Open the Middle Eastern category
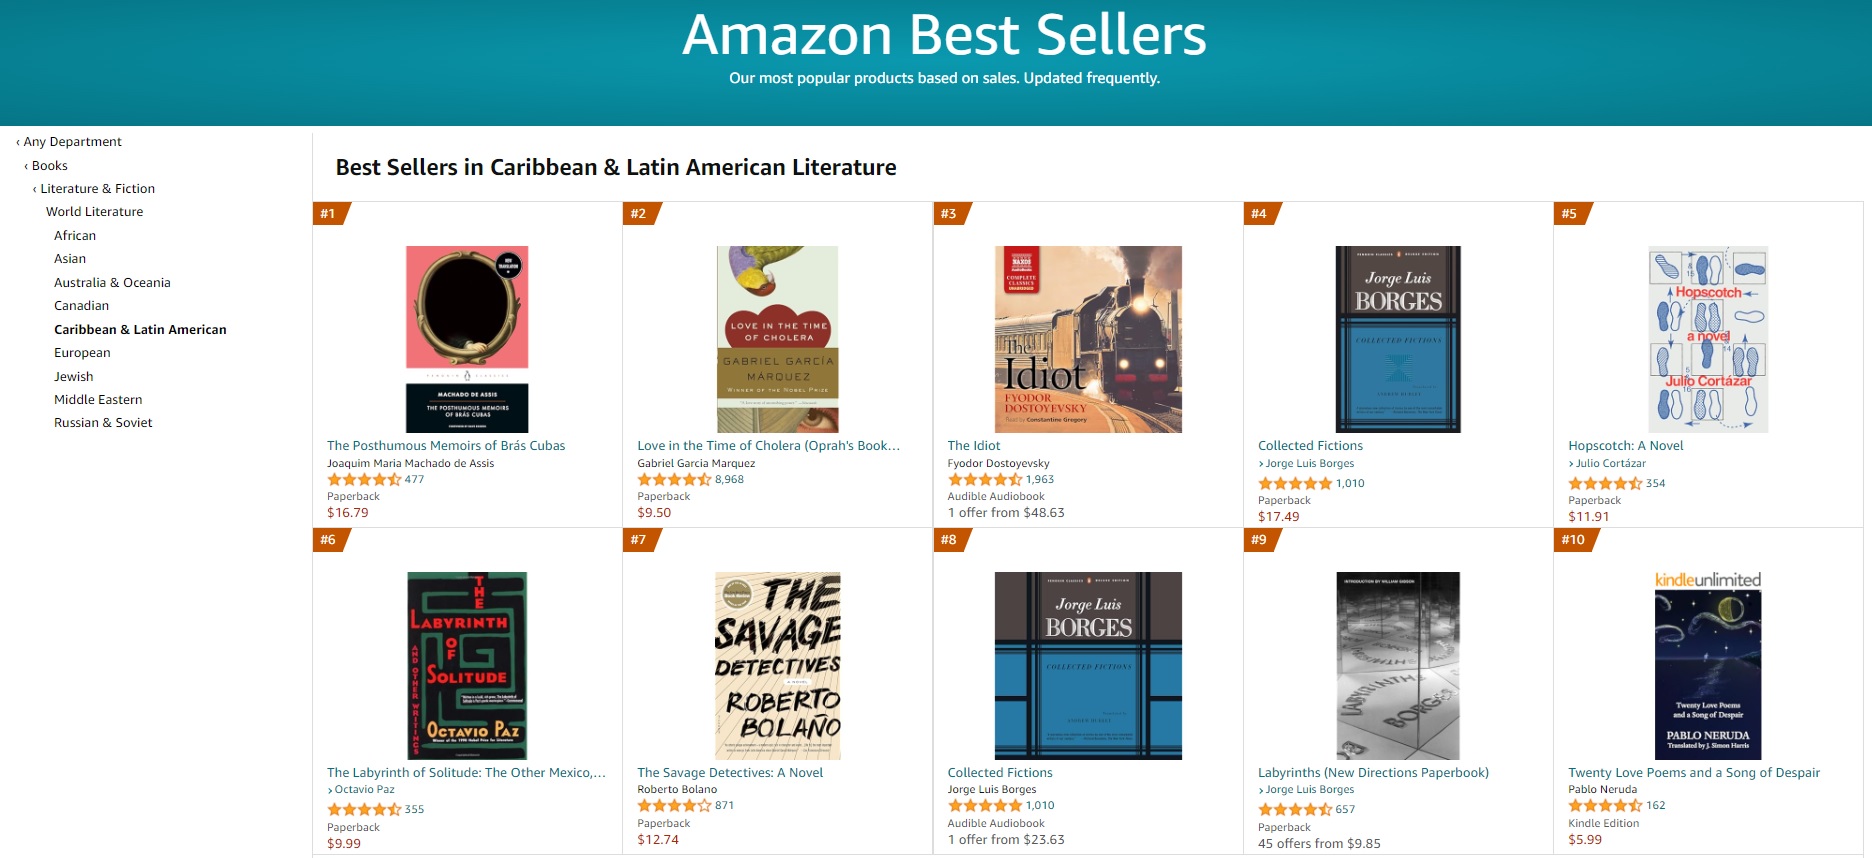 pyautogui.click(x=98, y=400)
